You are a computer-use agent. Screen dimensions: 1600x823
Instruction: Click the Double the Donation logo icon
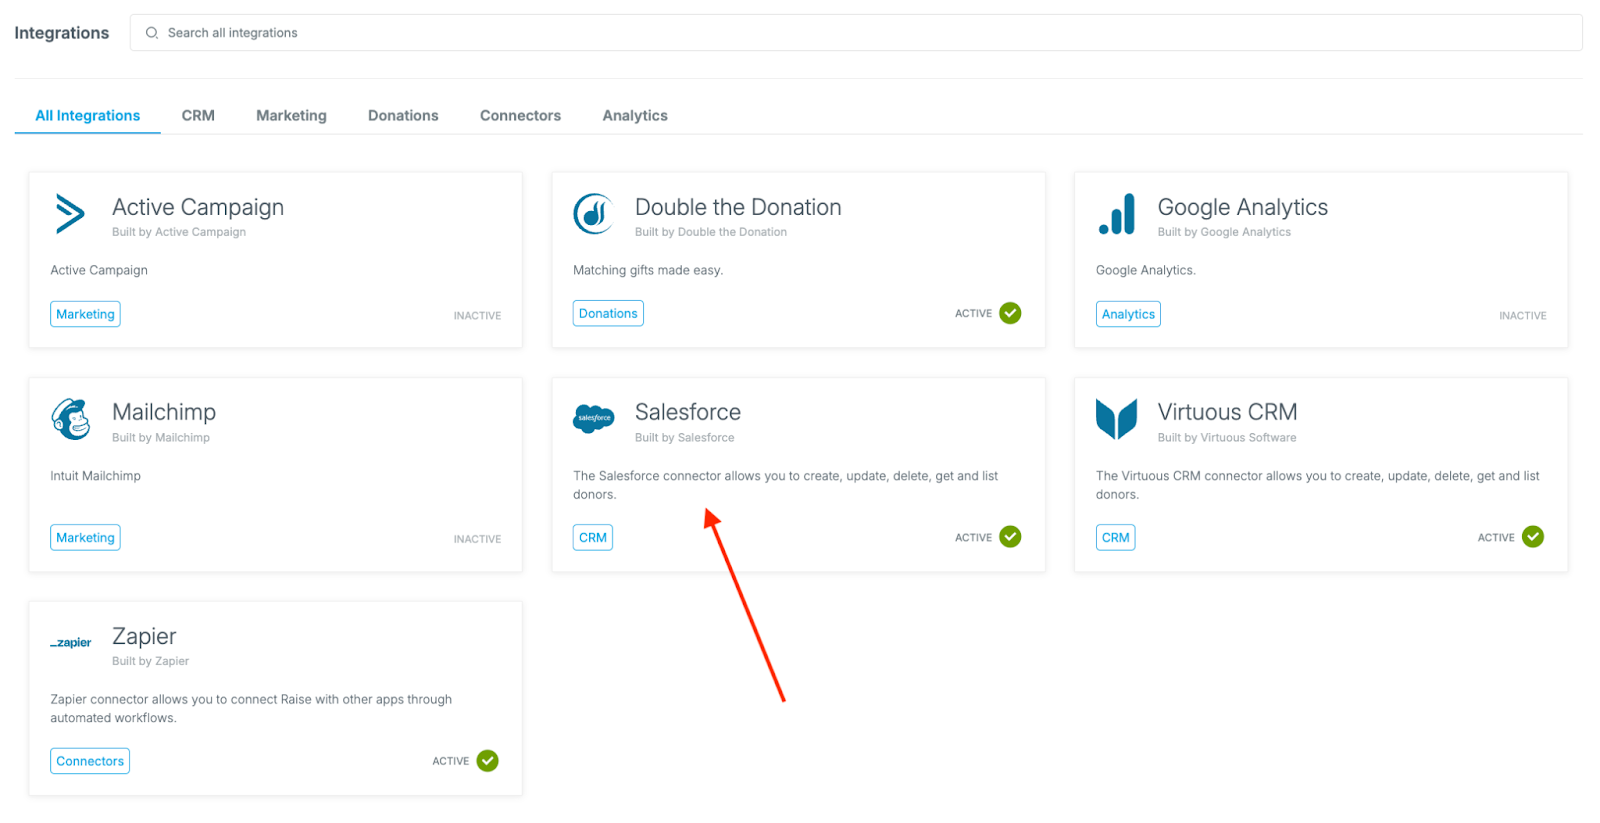click(593, 214)
